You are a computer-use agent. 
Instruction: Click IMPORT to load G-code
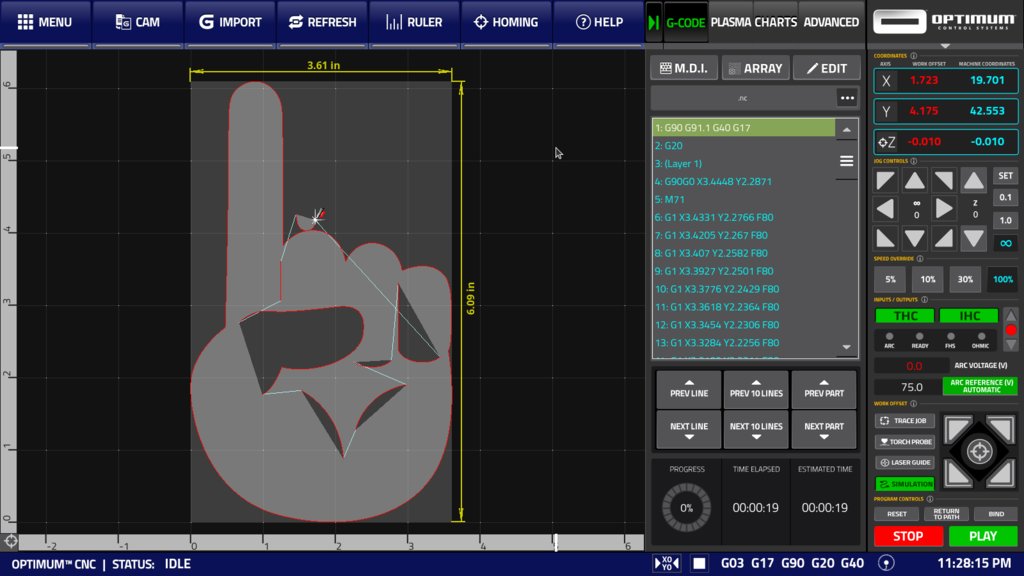coord(230,22)
